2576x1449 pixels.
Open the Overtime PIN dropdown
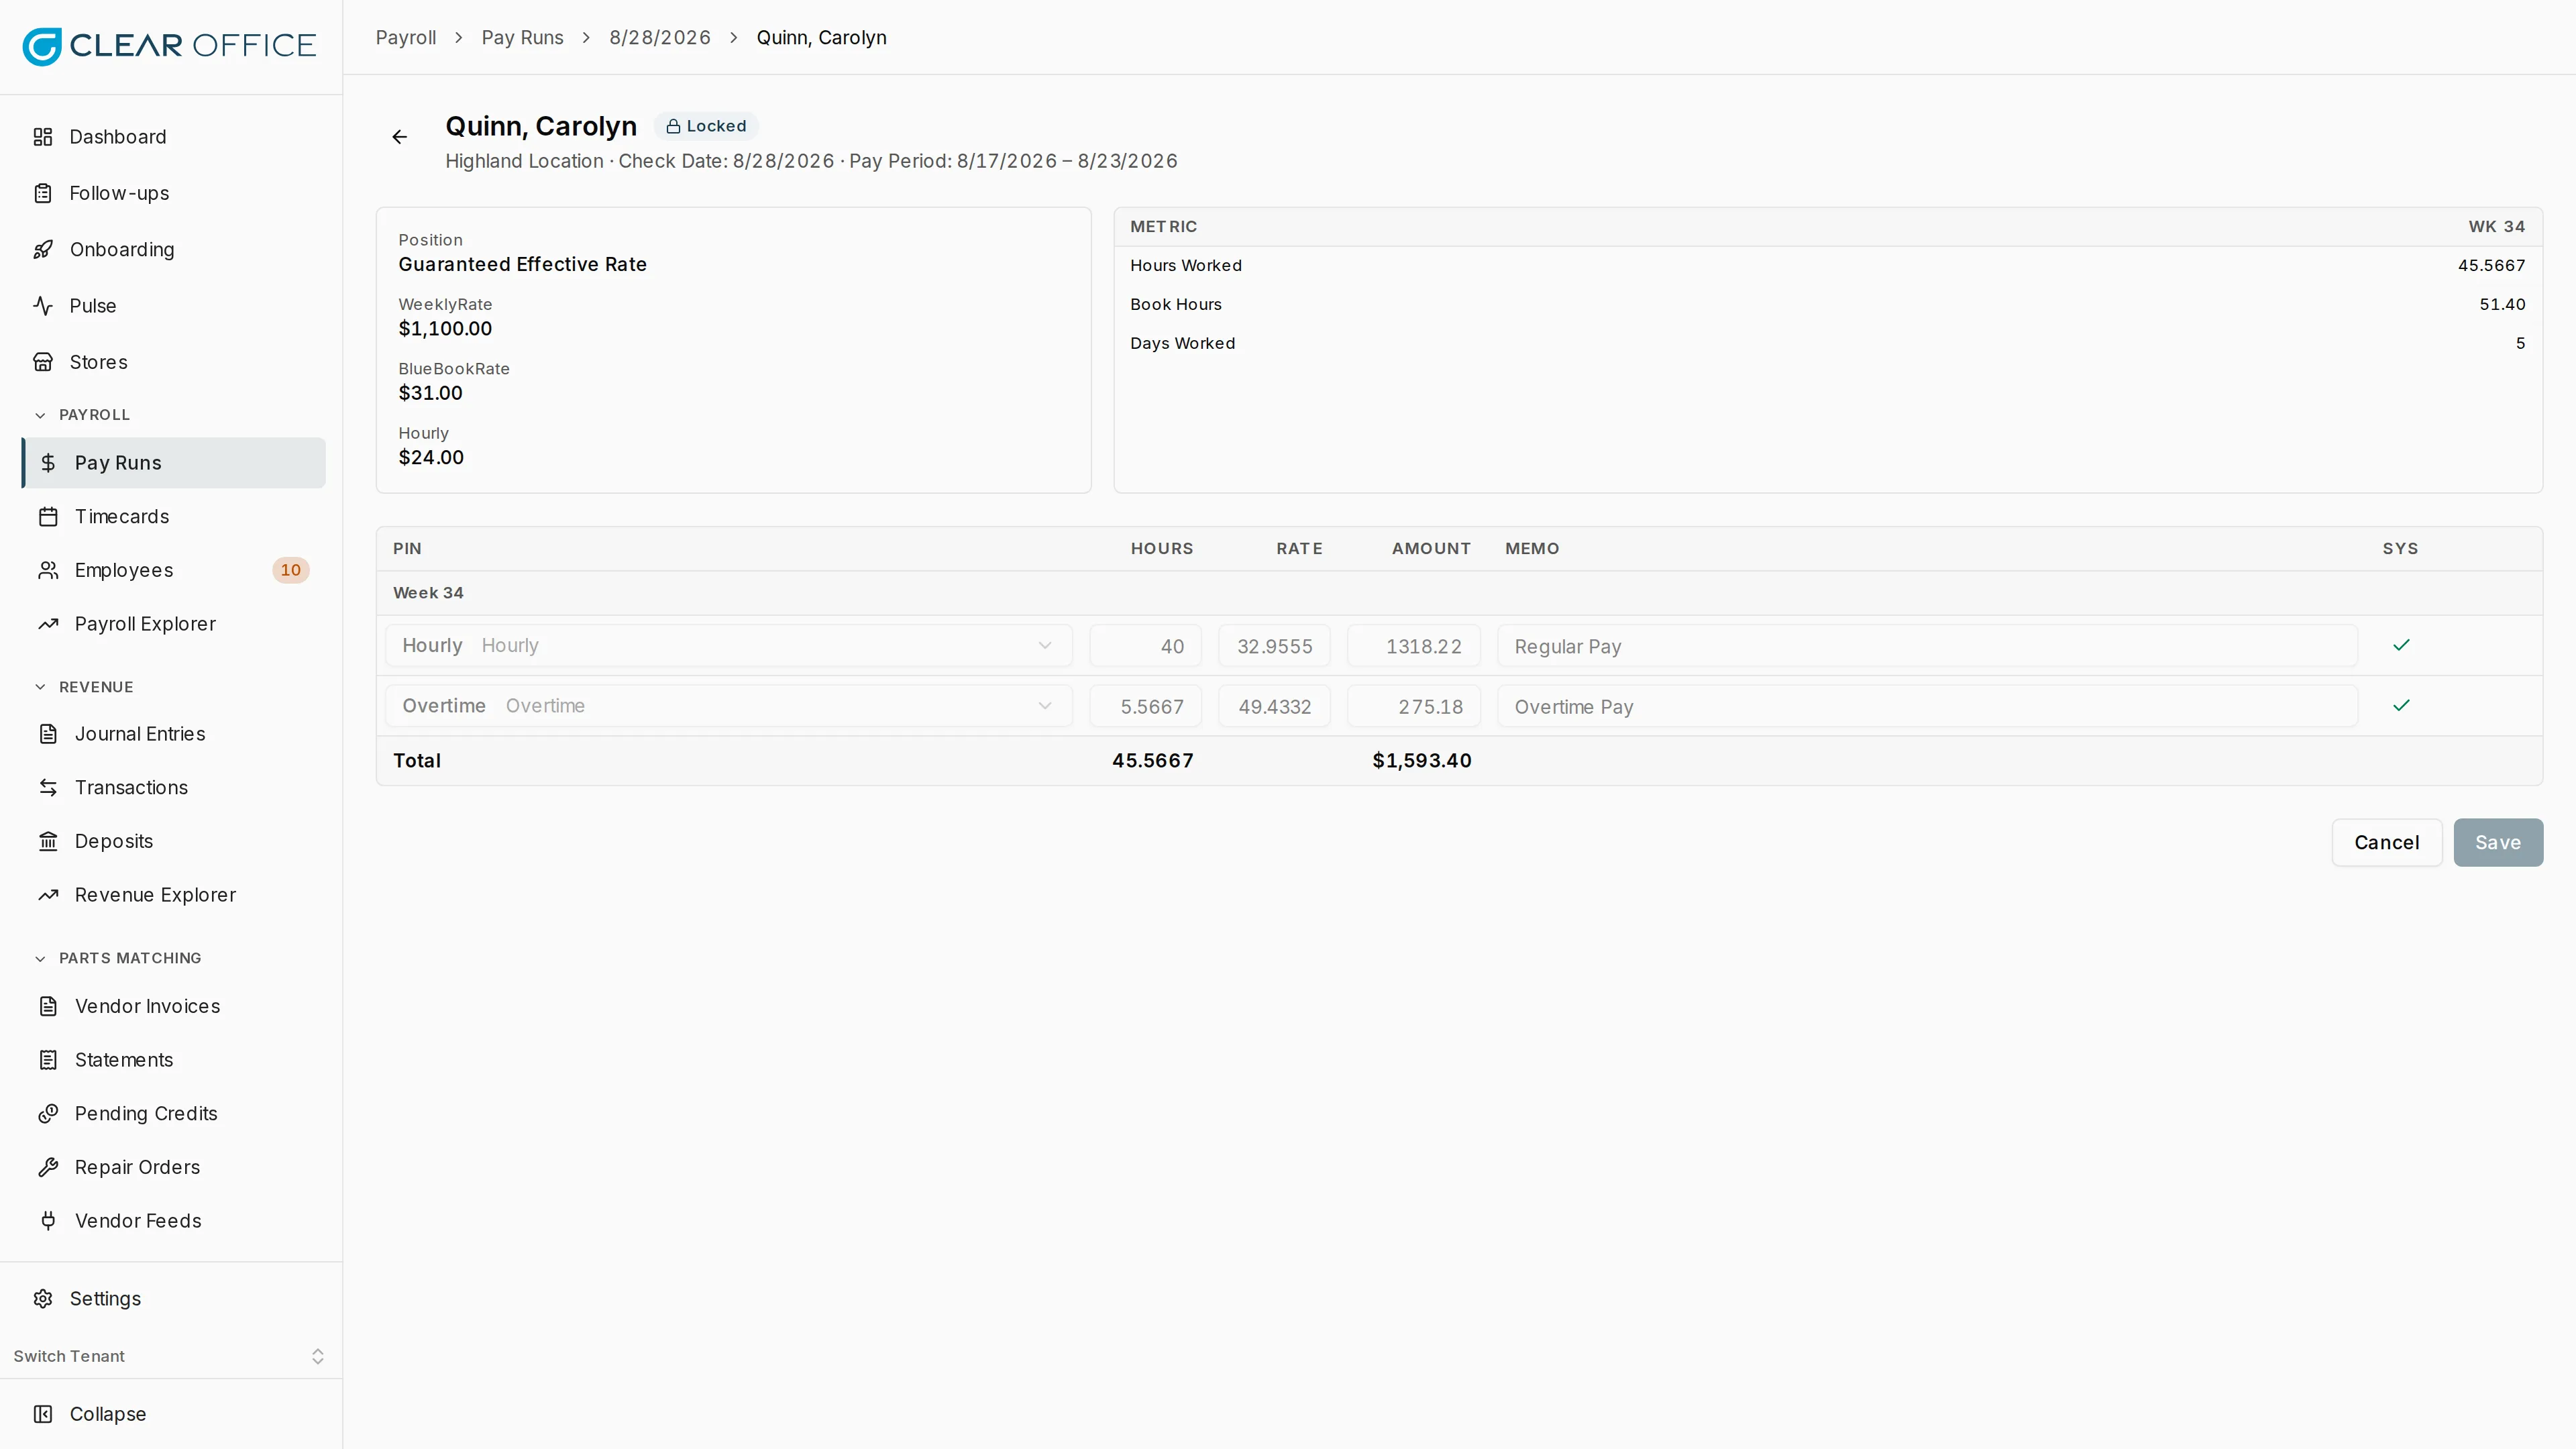pyautogui.click(x=729, y=706)
